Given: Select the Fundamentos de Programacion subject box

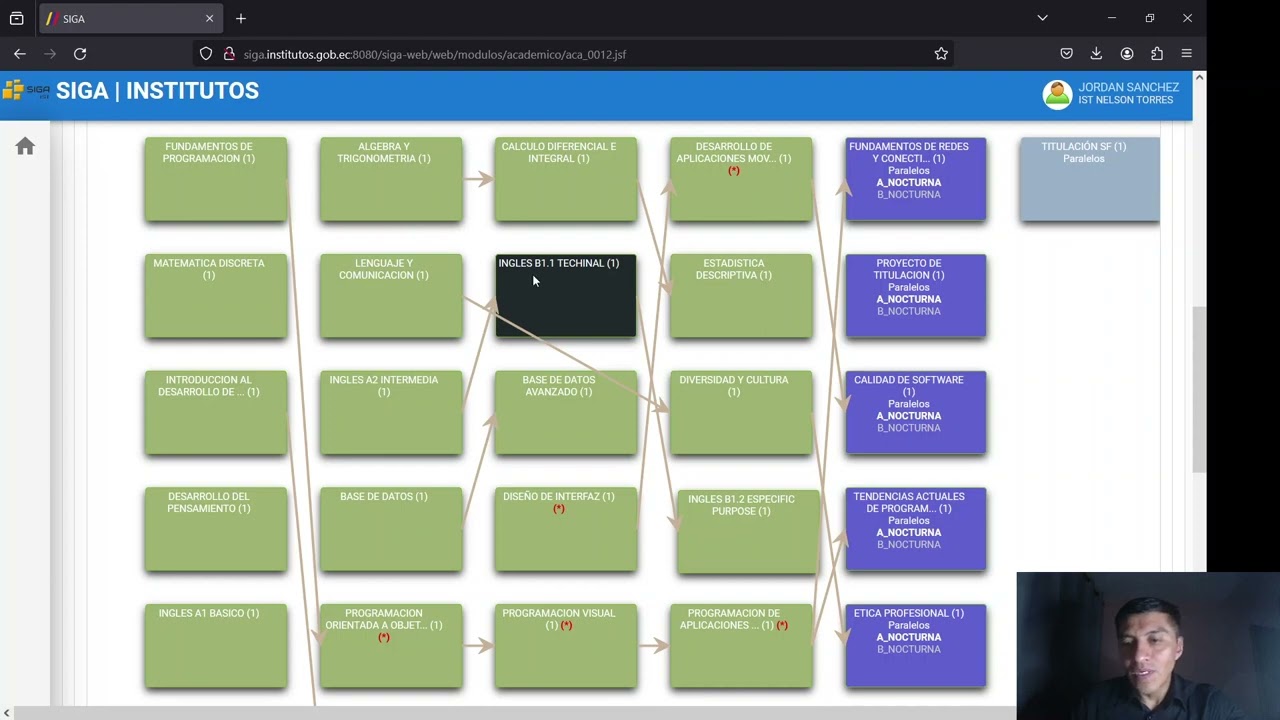Looking at the screenshot, I should (x=216, y=179).
